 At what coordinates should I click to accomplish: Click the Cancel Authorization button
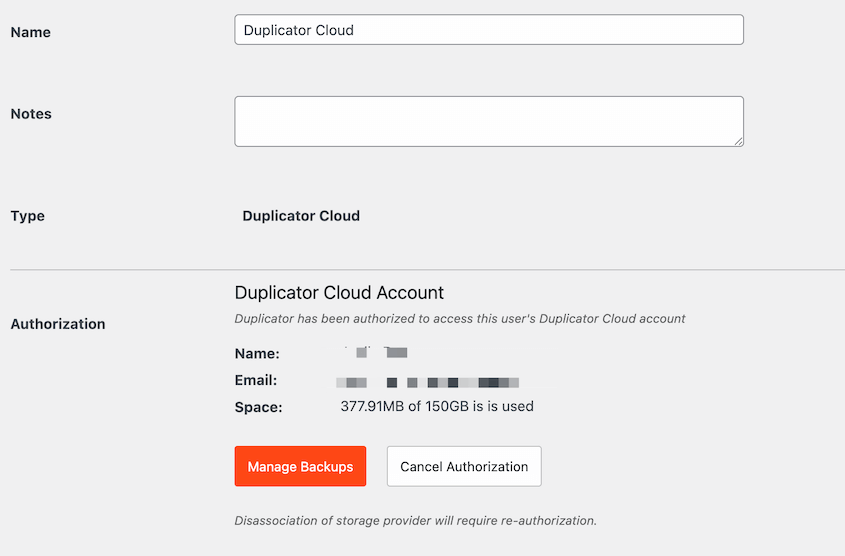[x=464, y=466]
